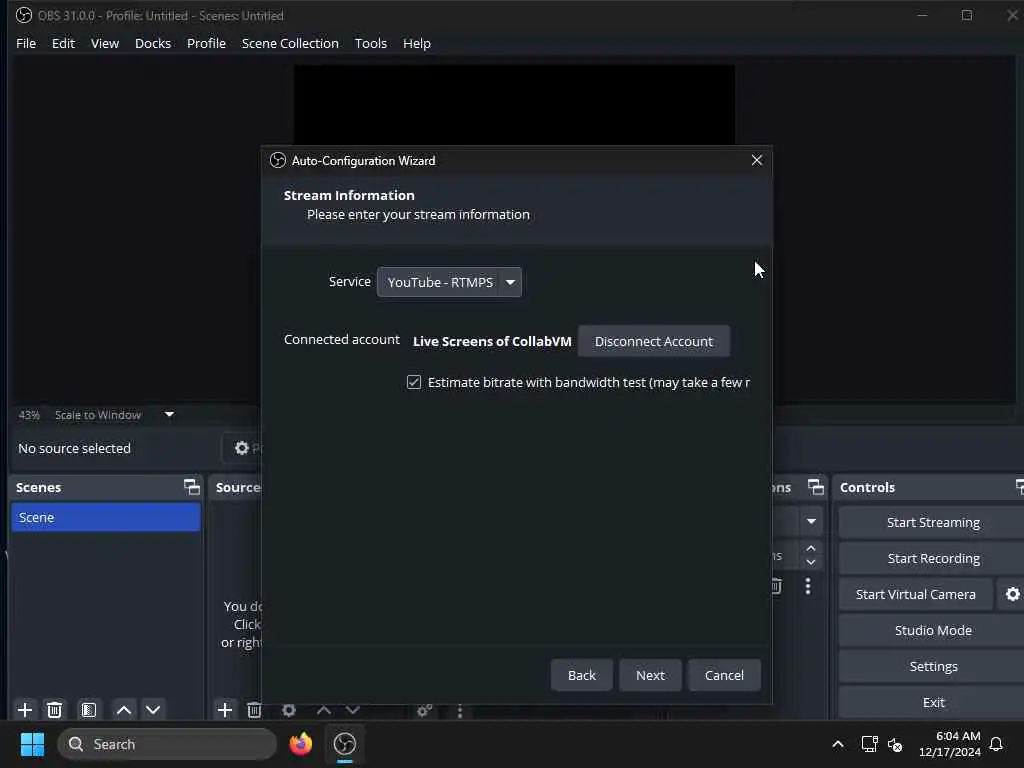1024x768 pixels.
Task: Open the Windows Start menu
Action: [x=32, y=744]
